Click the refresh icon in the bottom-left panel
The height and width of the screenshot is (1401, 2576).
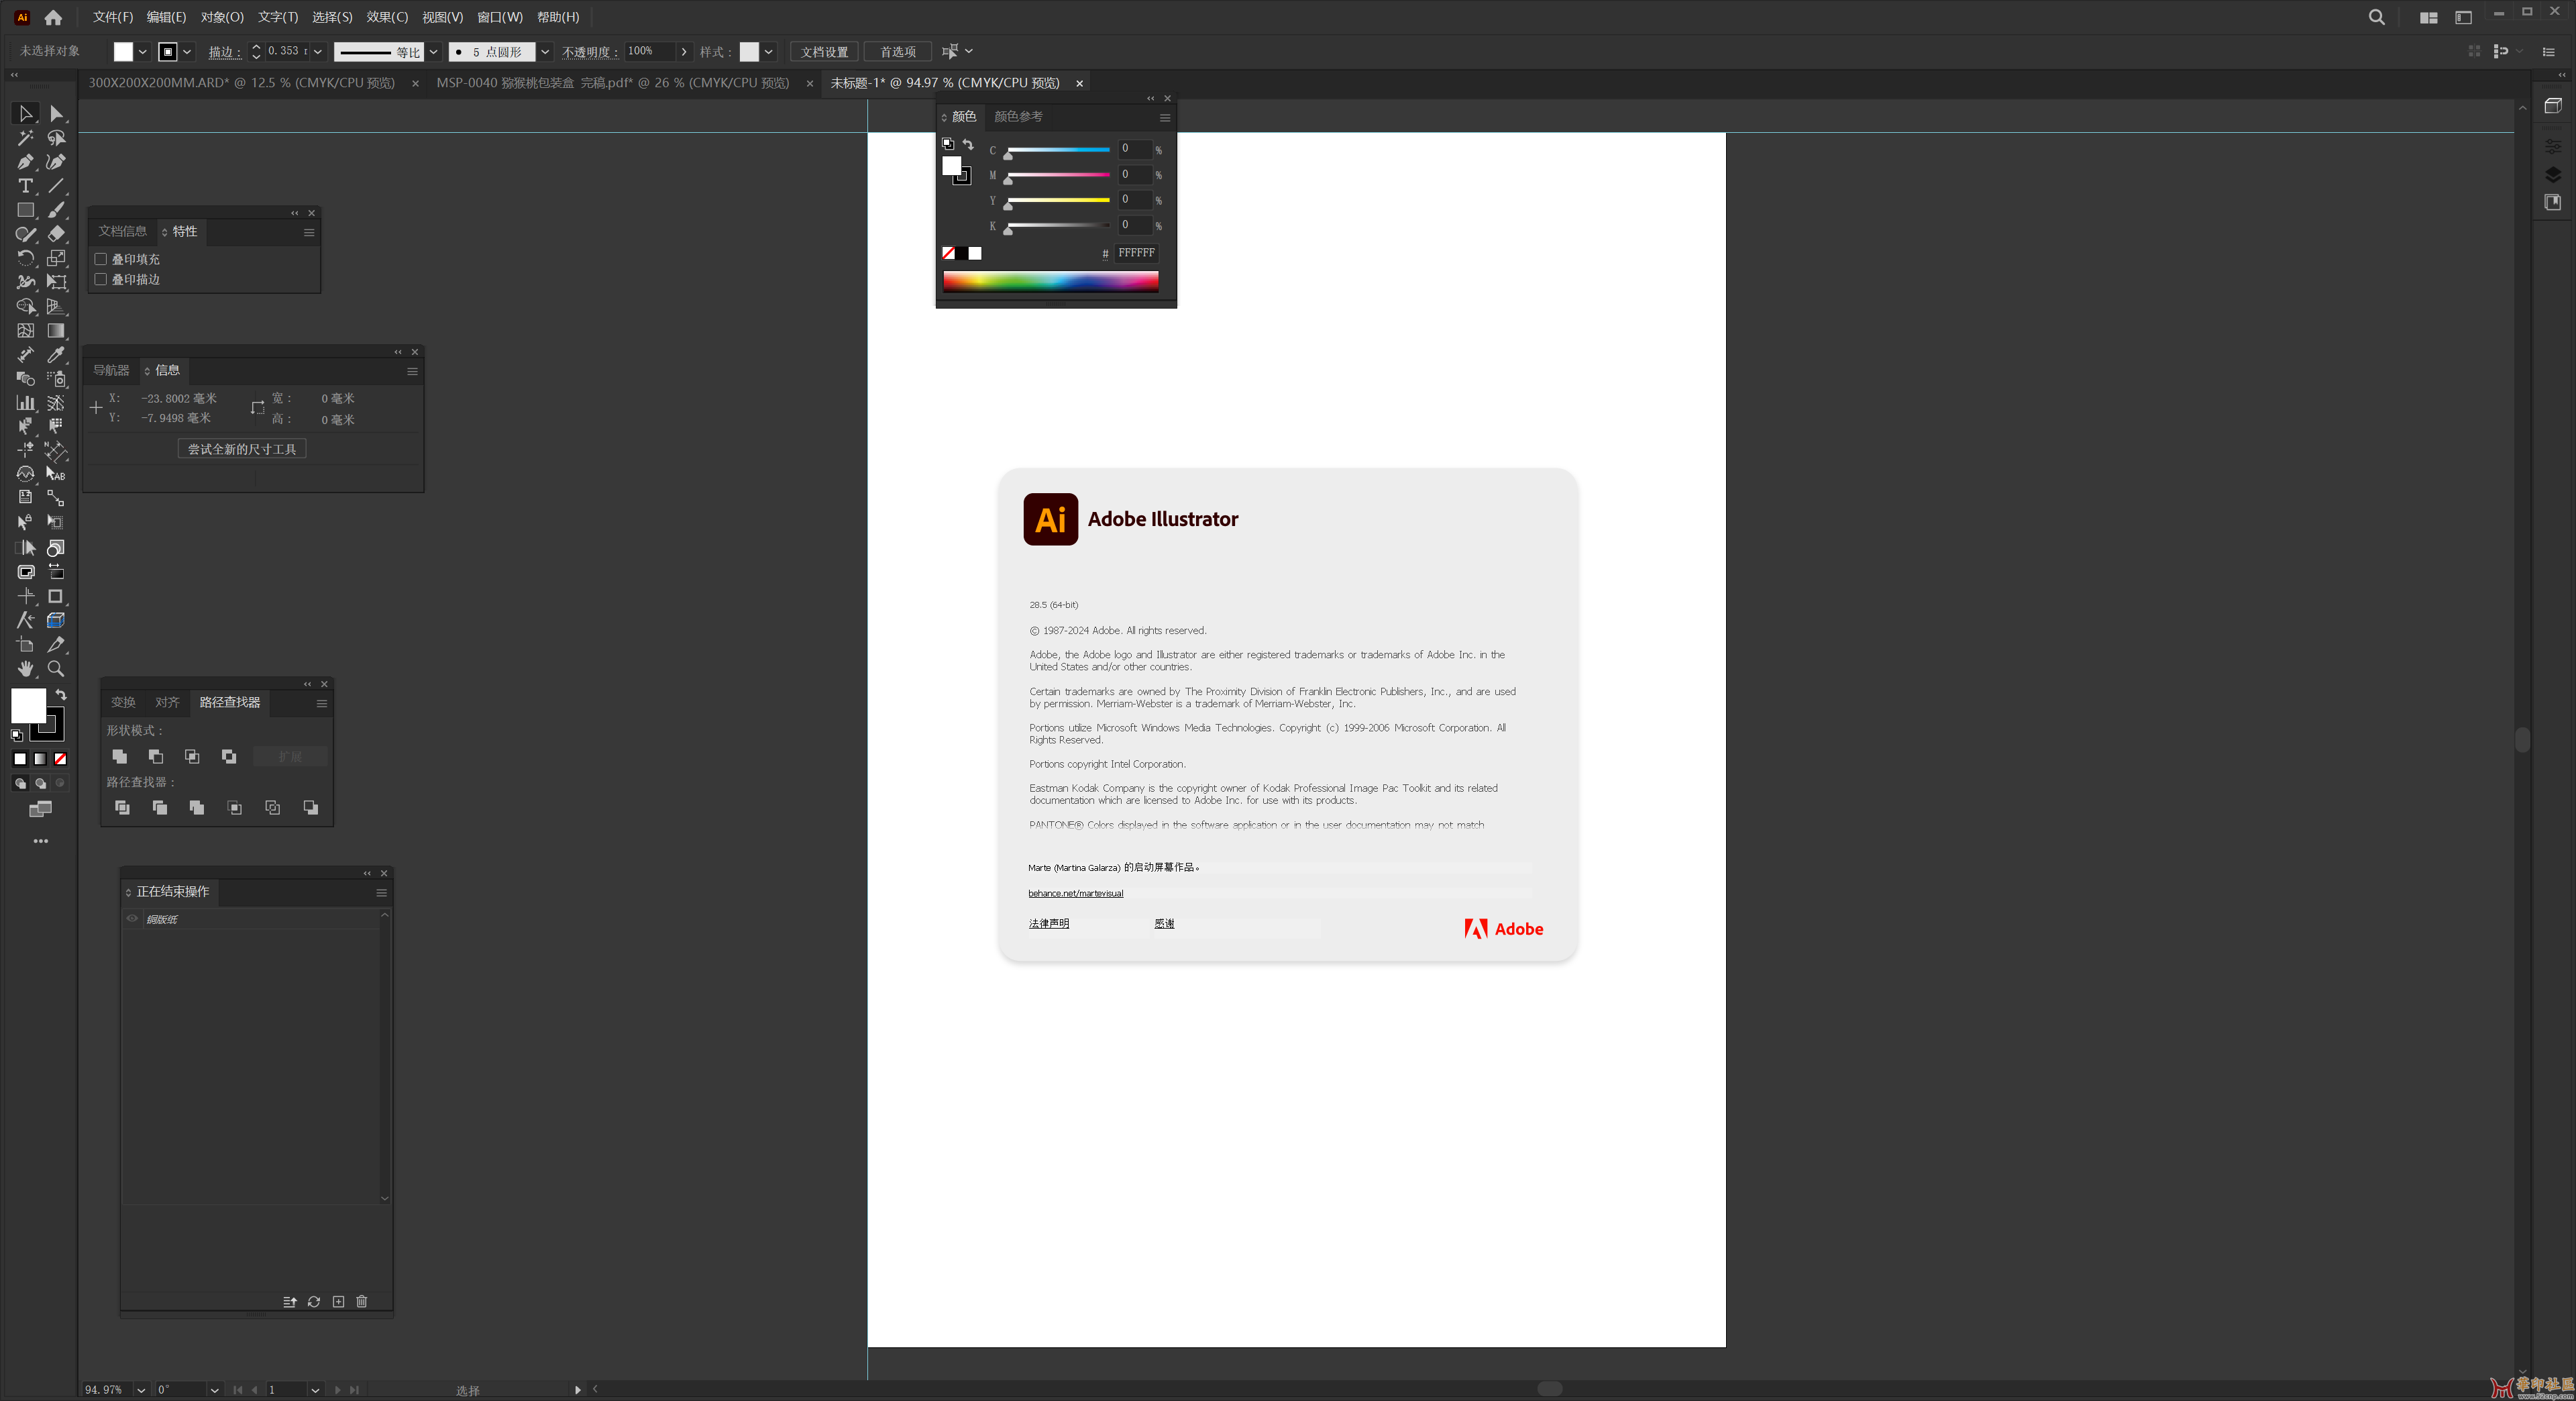[314, 1302]
